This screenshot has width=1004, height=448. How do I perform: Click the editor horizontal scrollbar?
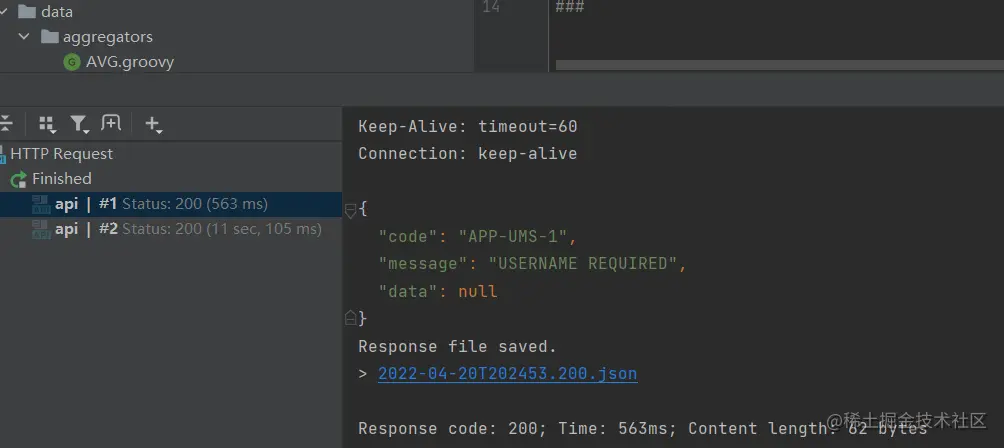[x=780, y=65]
